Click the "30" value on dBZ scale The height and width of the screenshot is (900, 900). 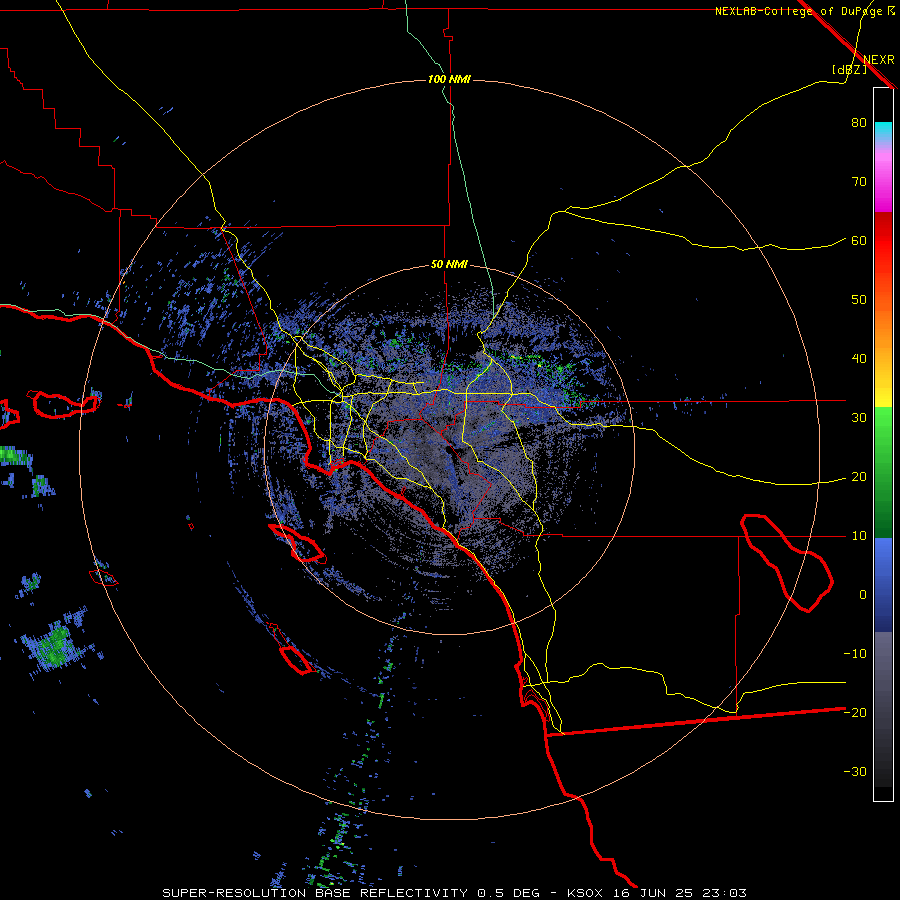[x=859, y=418]
